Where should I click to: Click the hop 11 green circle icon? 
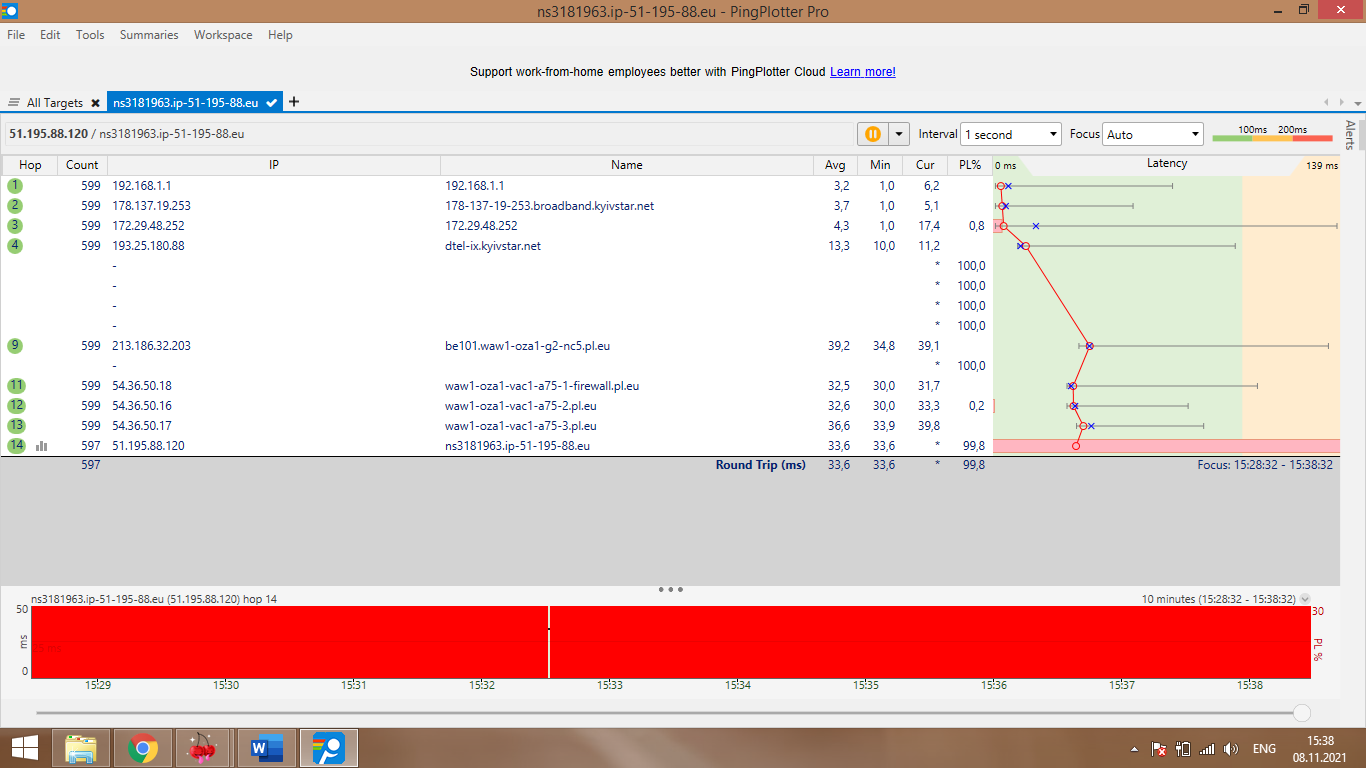coord(15,385)
